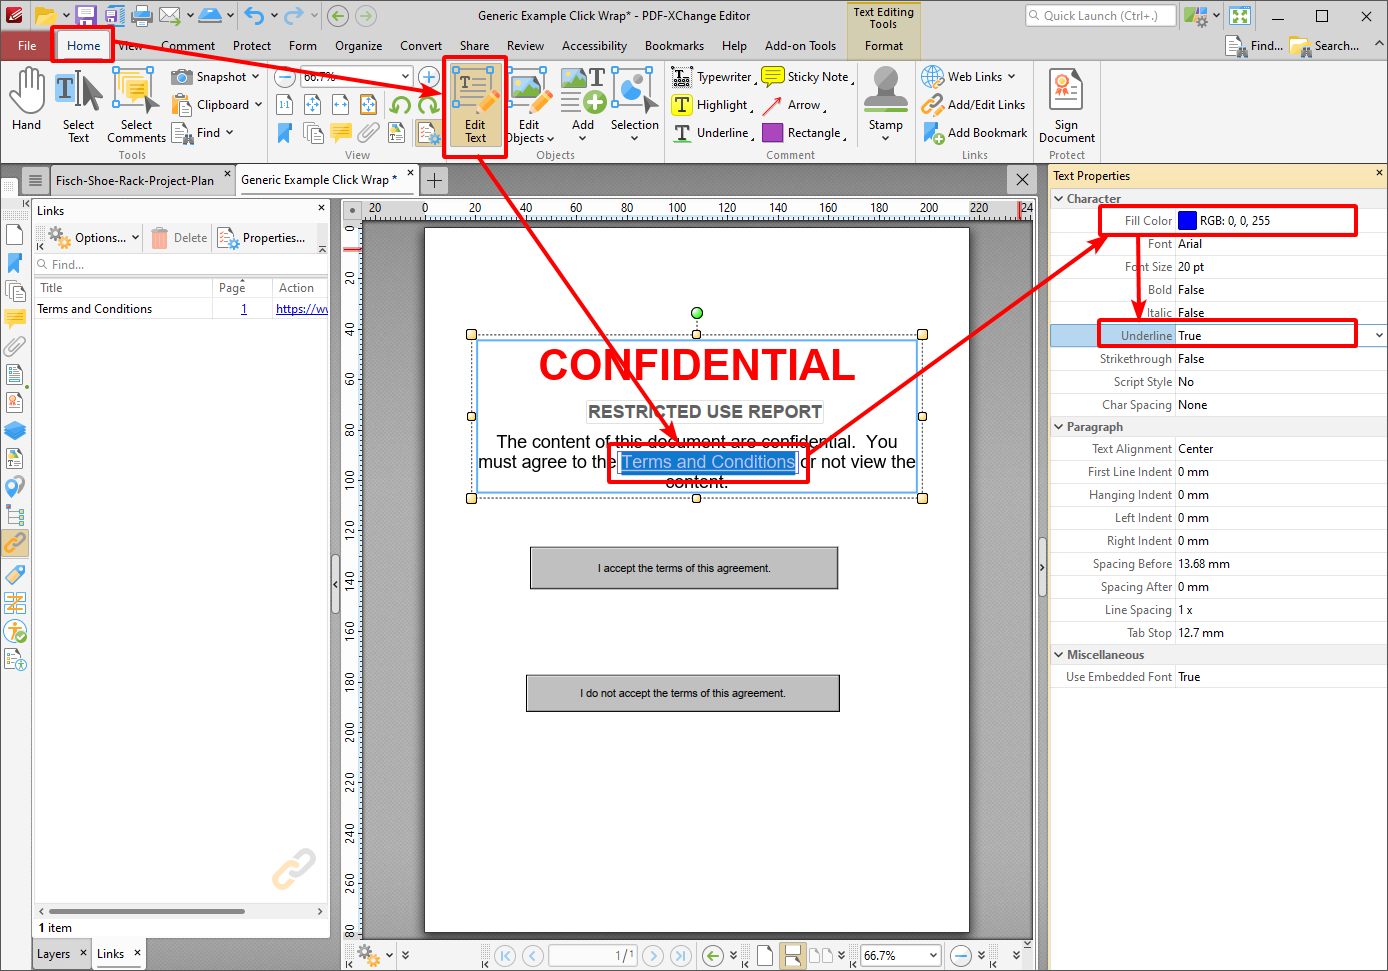Image resolution: width=1388 pixels, height=971 pixels.
Task: Open the Fill Color swatch
Action: [x=1189, y=220]
